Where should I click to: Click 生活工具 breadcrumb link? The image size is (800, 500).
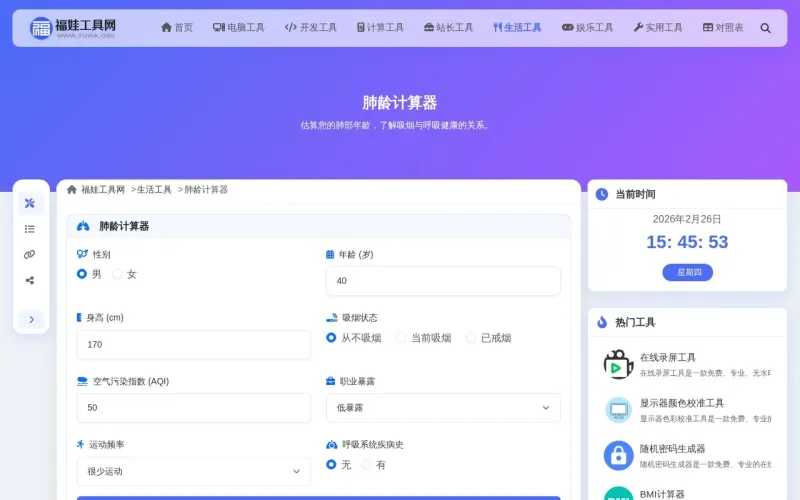(154, 190)
